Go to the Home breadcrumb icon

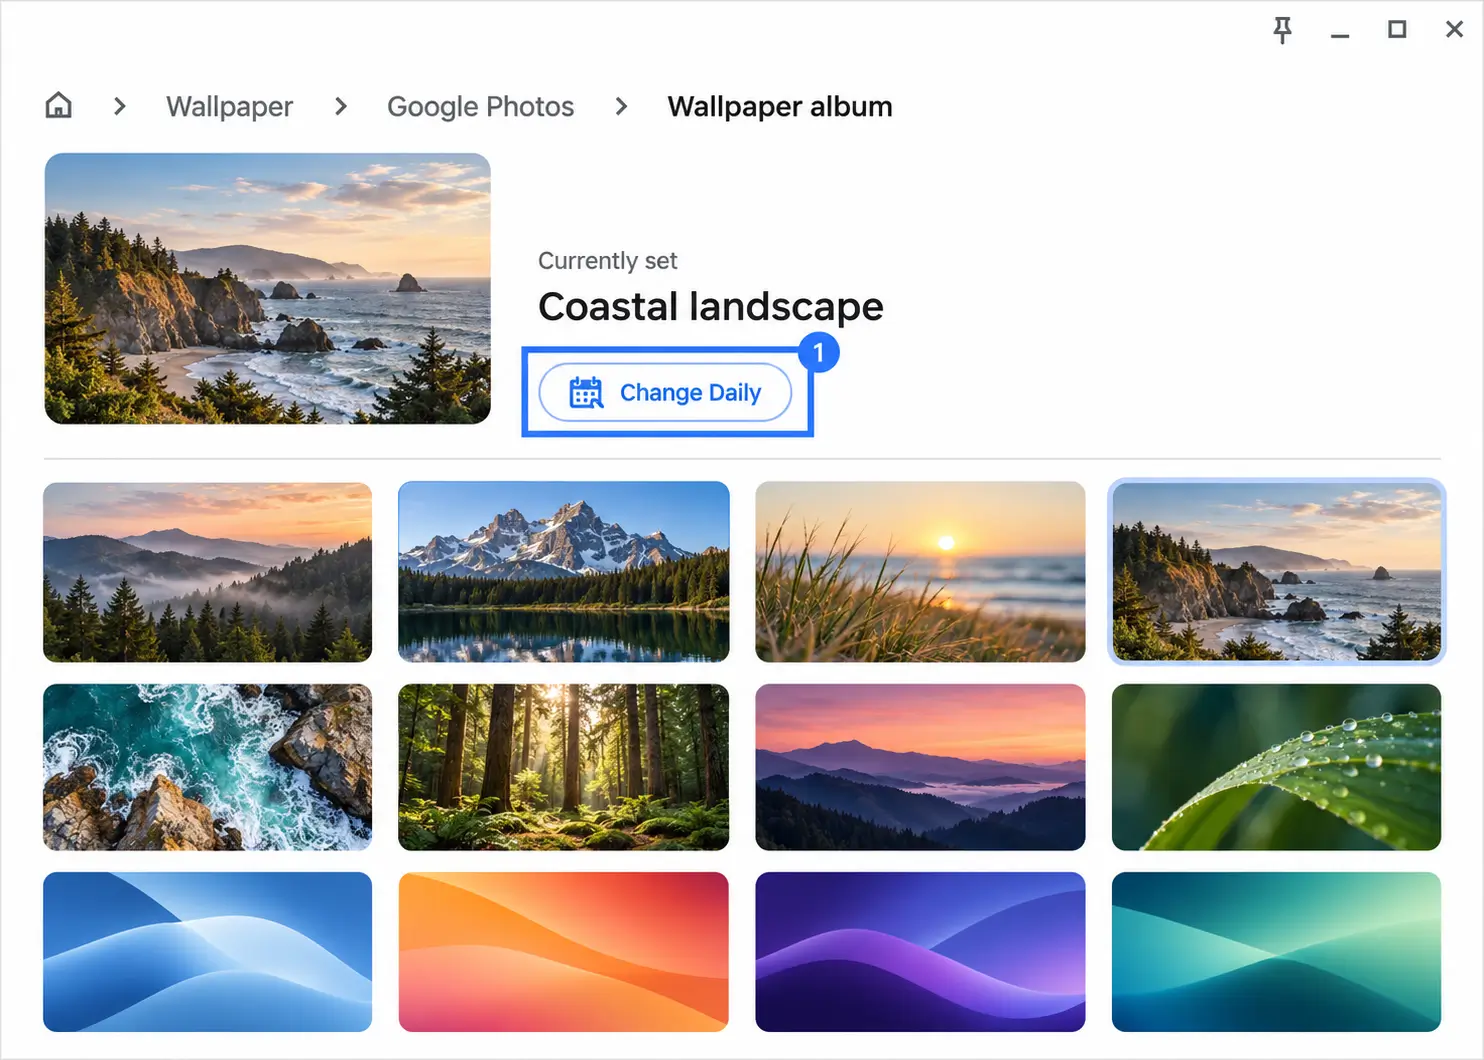point(59,105)
